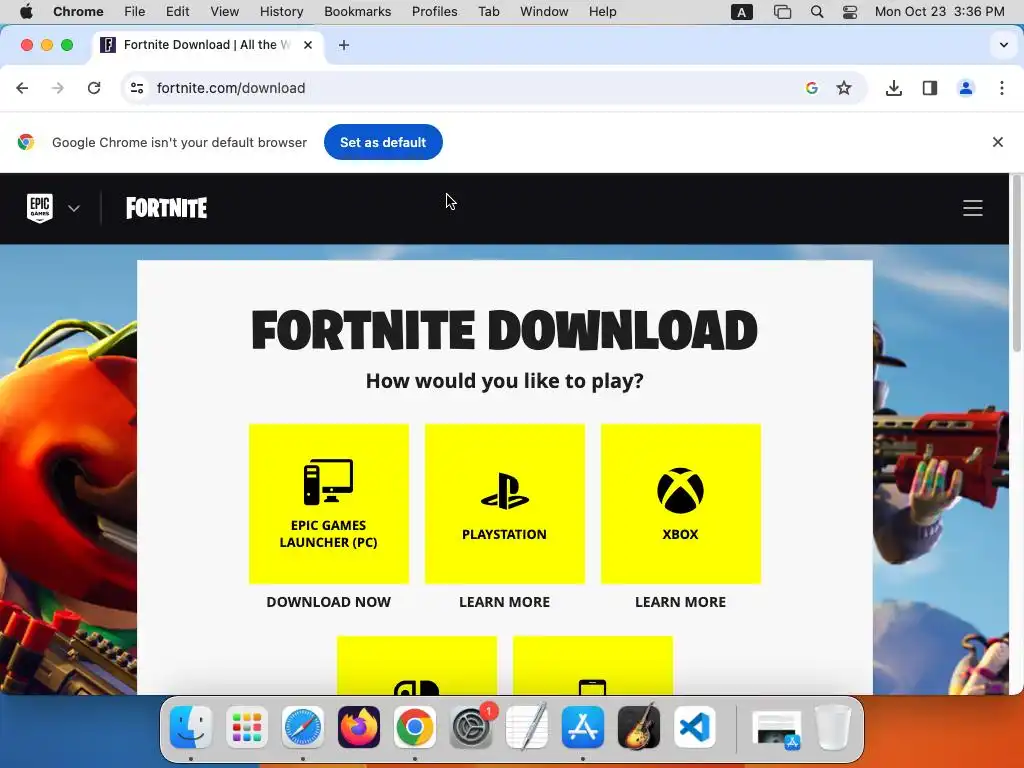The image size is (1024, 768).
Task: Expand the tab search dropdown arrow
Action: click(1004, 45)
